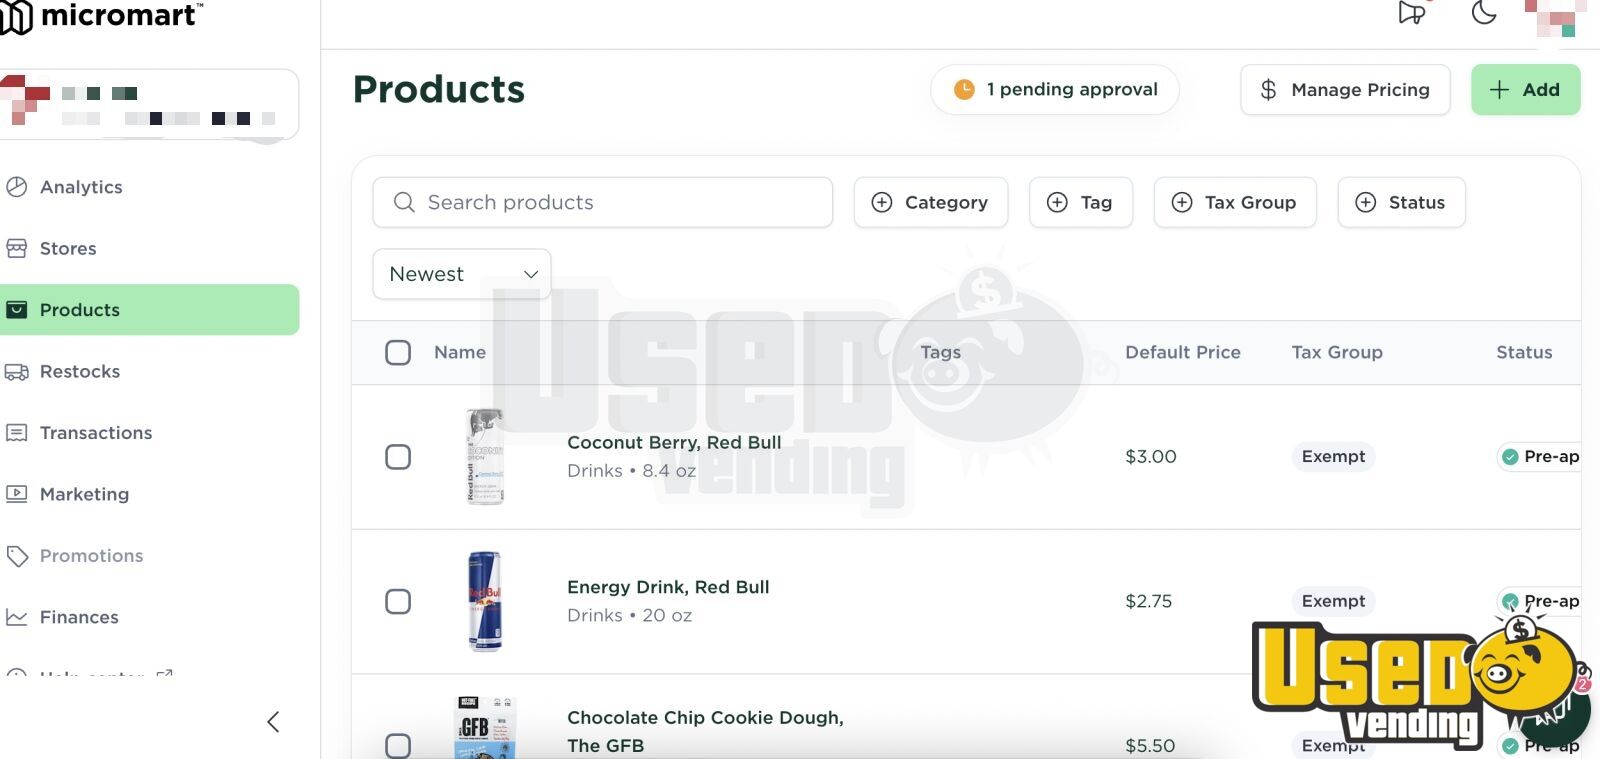Click the orange pending approval clock icon

pyautogui.click(x=964, y=90)
